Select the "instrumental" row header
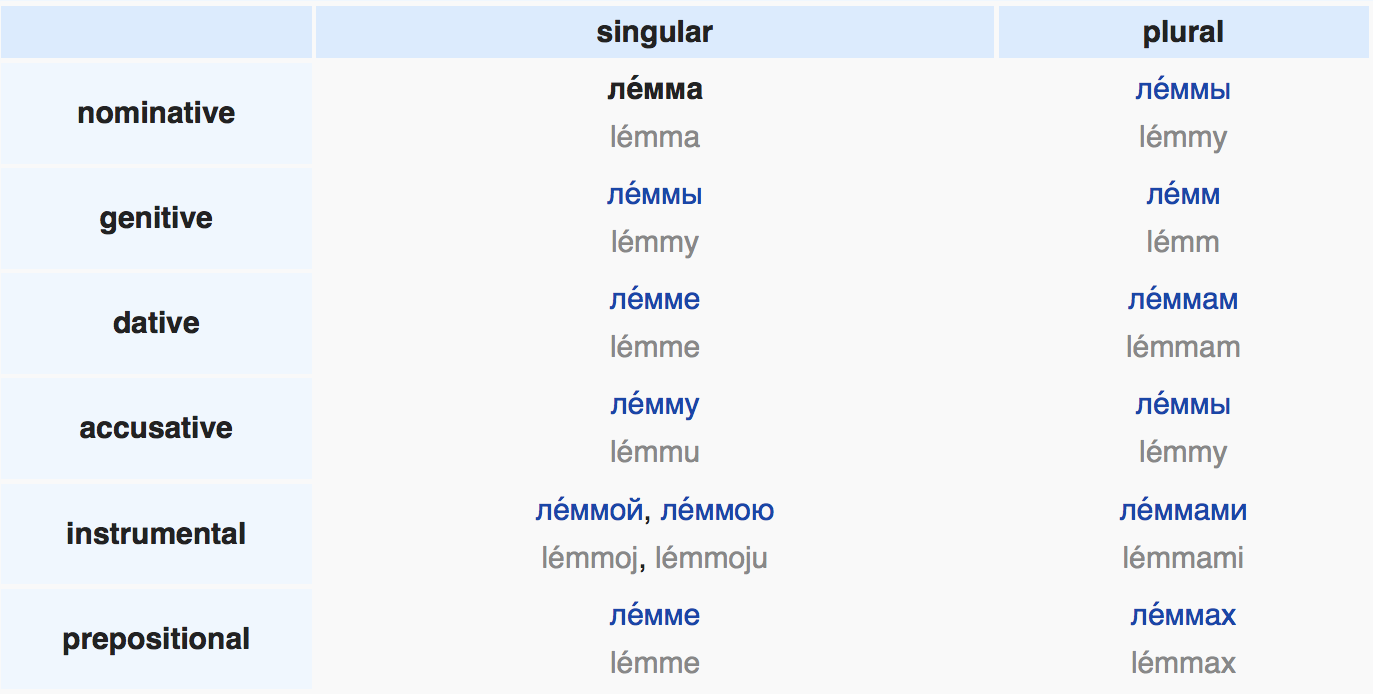Screen dimensions: 1374x698 (156, 534)
